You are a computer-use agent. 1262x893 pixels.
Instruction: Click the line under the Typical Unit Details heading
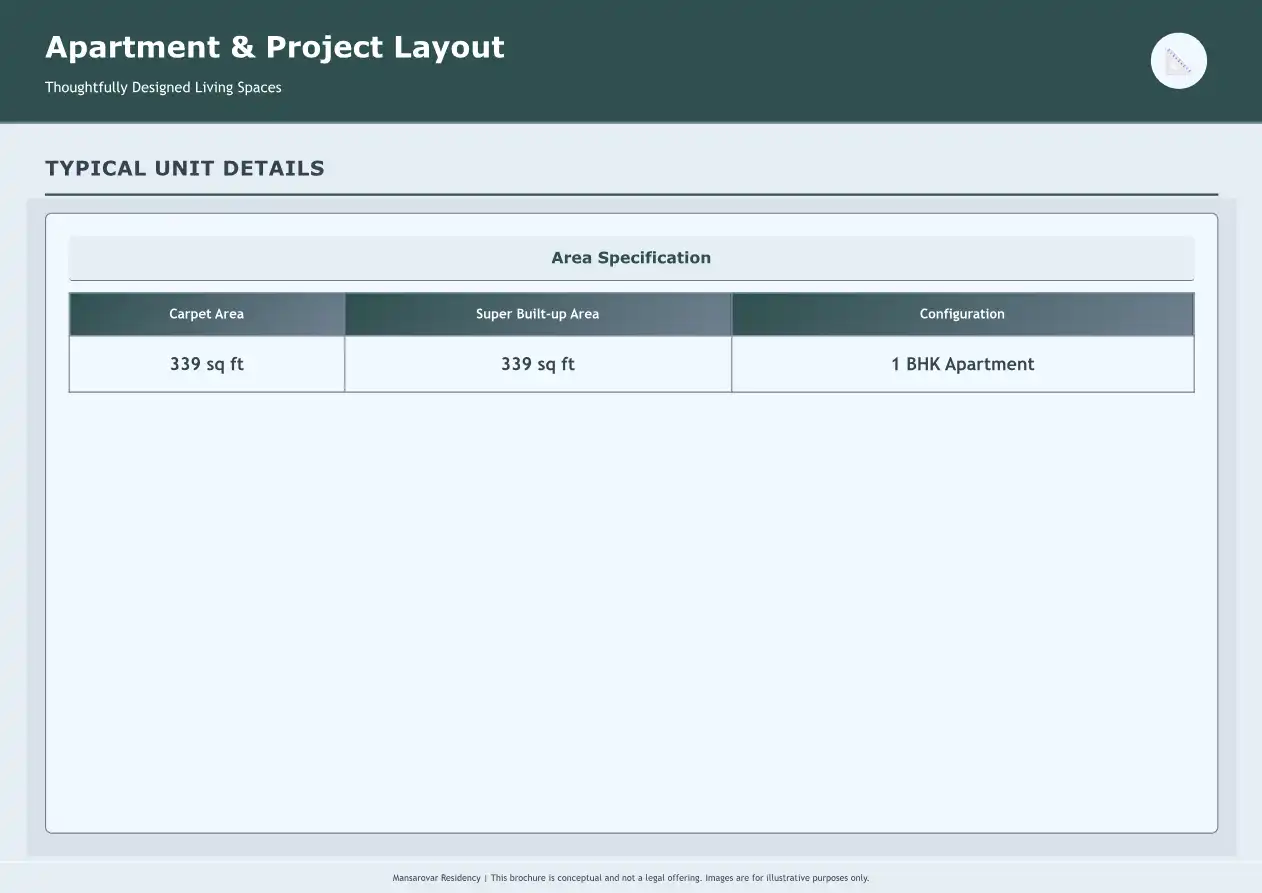[631, 194]
